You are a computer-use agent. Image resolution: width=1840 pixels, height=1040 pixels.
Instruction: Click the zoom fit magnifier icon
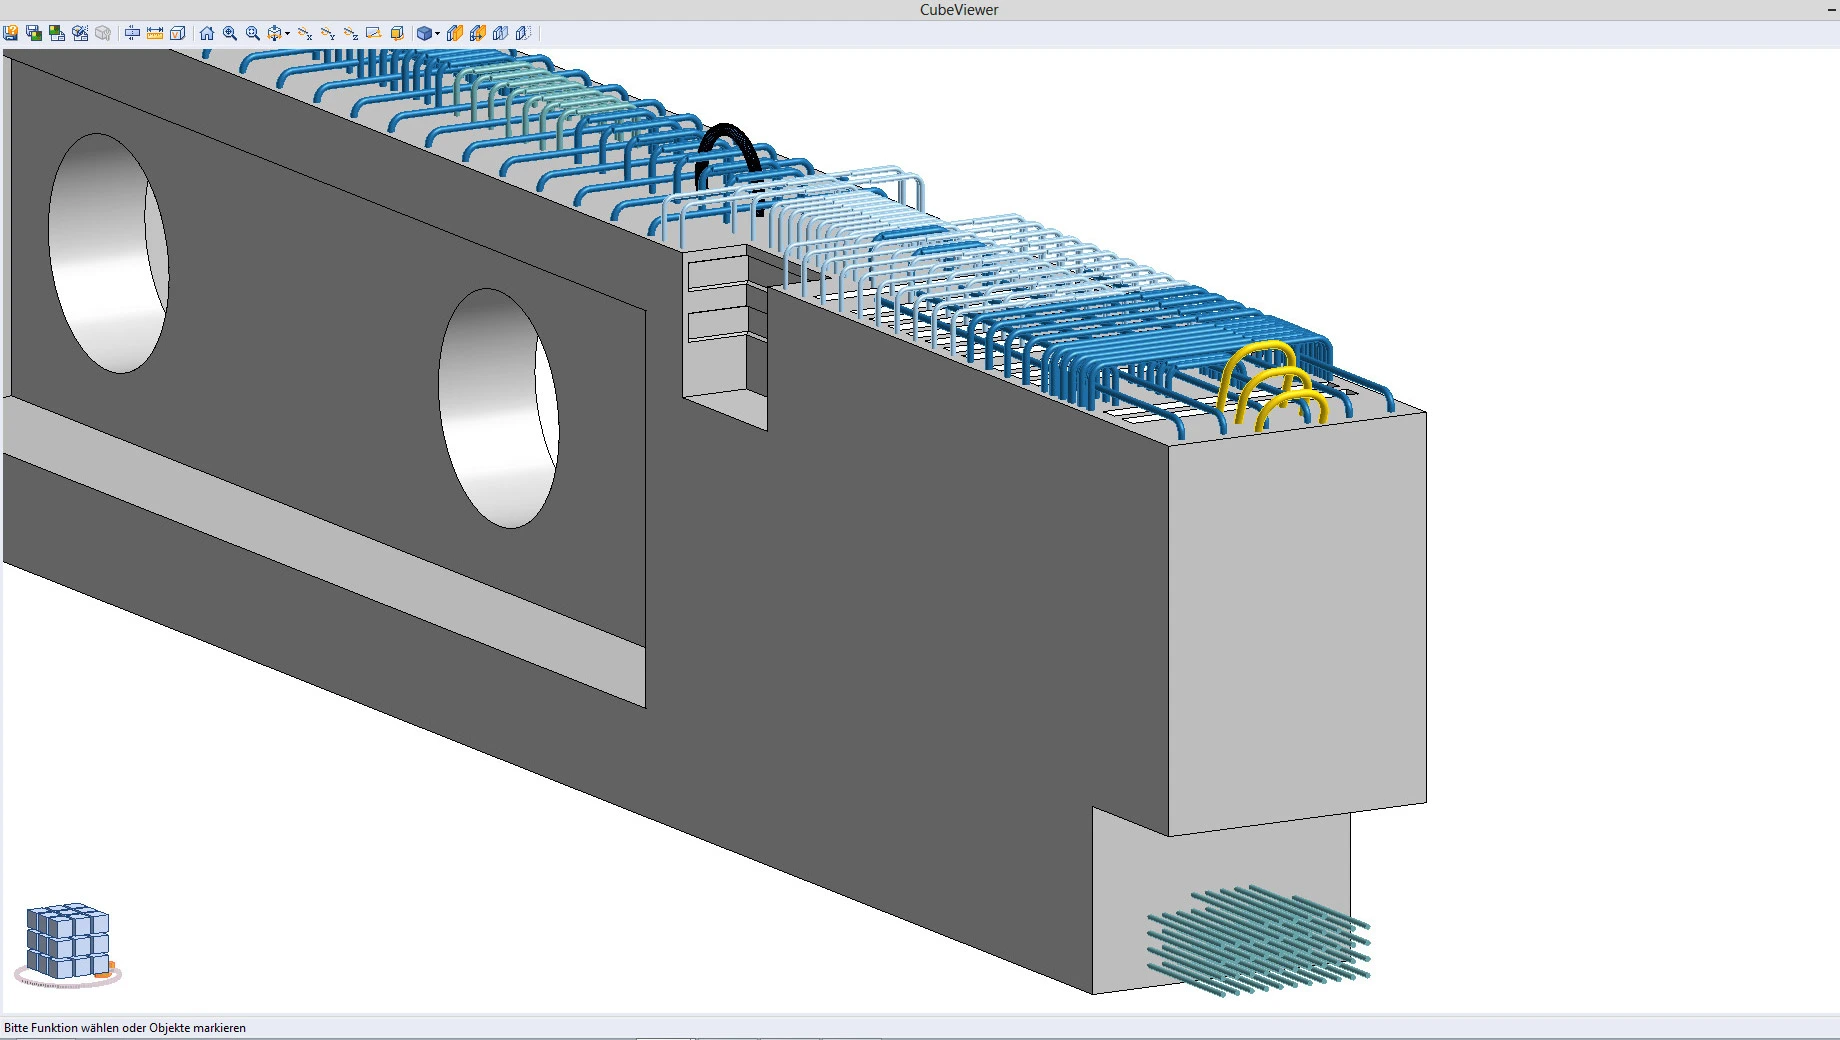click(x=253, y=33)
